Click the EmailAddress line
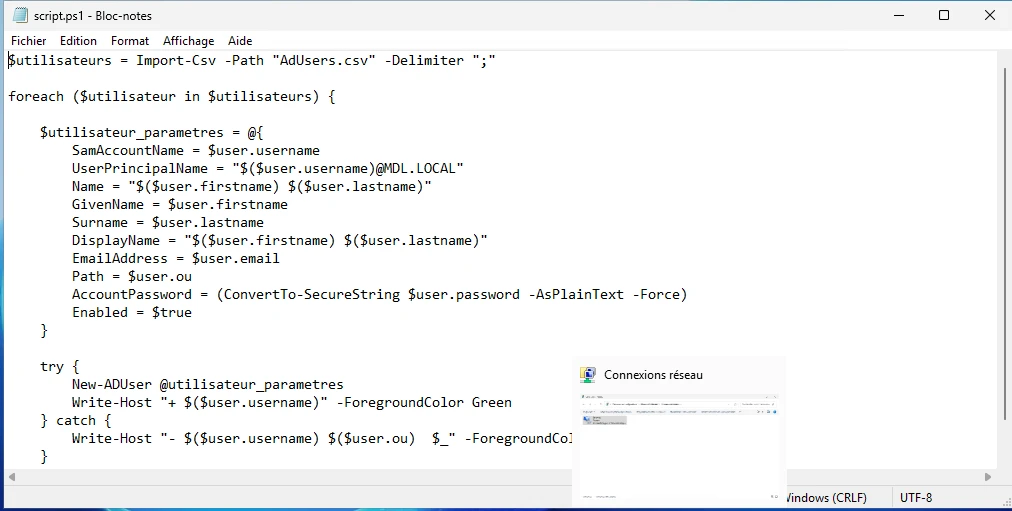The image size is (1012, 511). (176, 259)
